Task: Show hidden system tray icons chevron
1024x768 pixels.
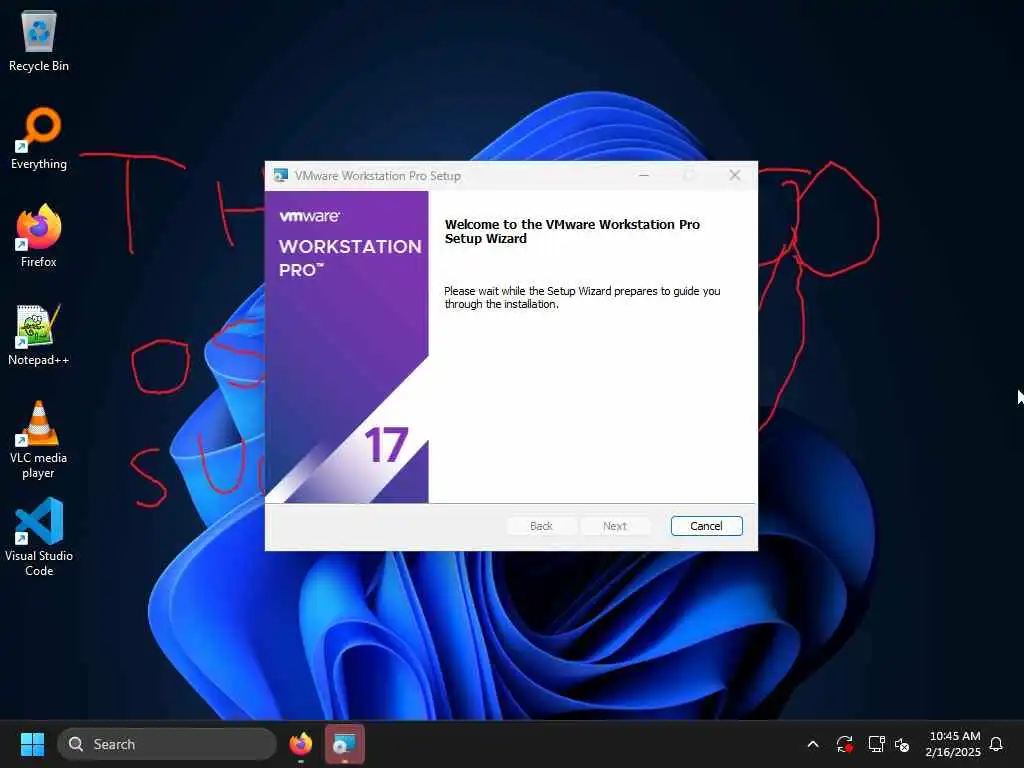Action: point(813,744)
